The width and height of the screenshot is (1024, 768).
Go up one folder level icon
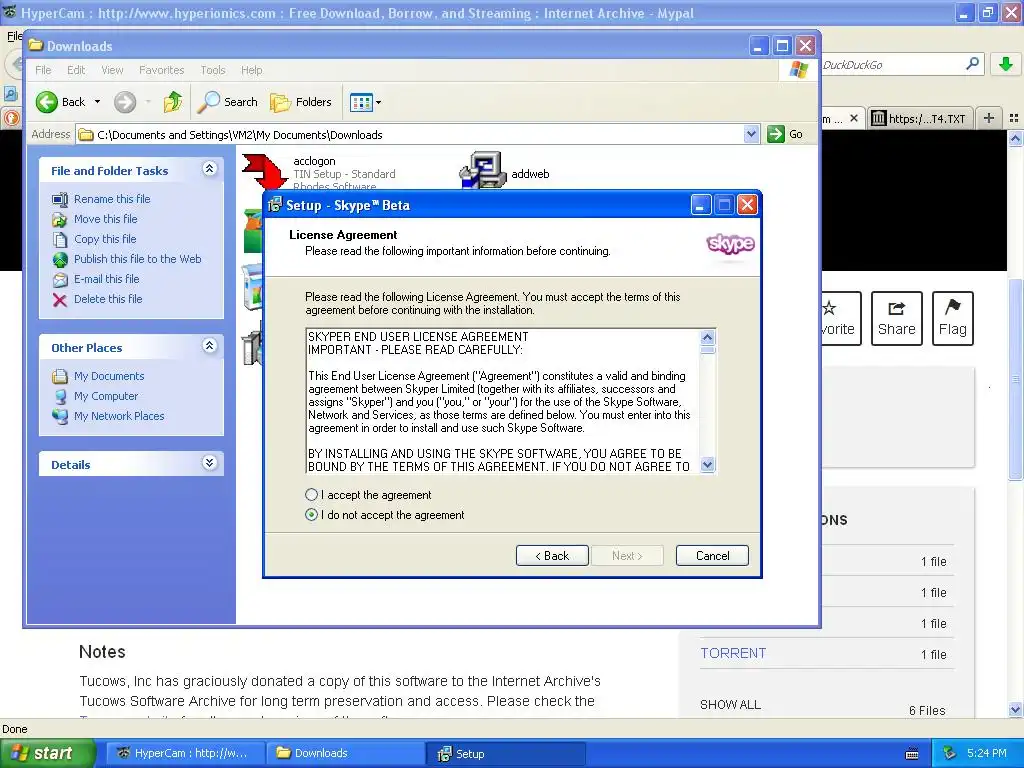click(173, 102)
